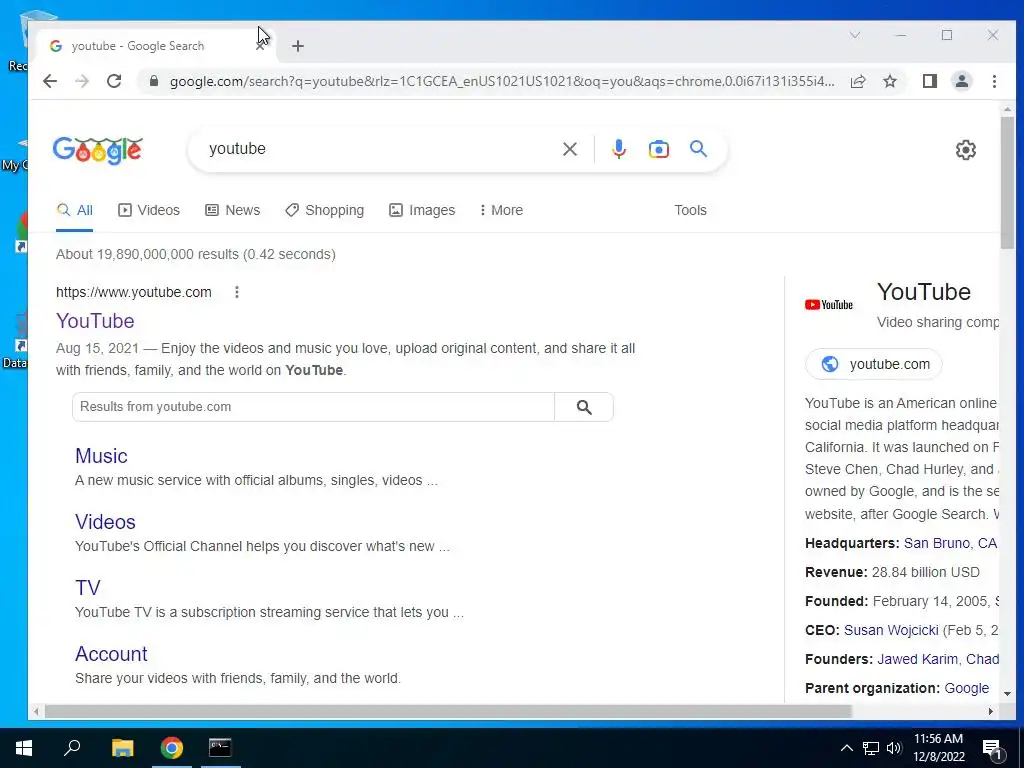Close the youtube - Google Search tab

click(x=260, y=46)
